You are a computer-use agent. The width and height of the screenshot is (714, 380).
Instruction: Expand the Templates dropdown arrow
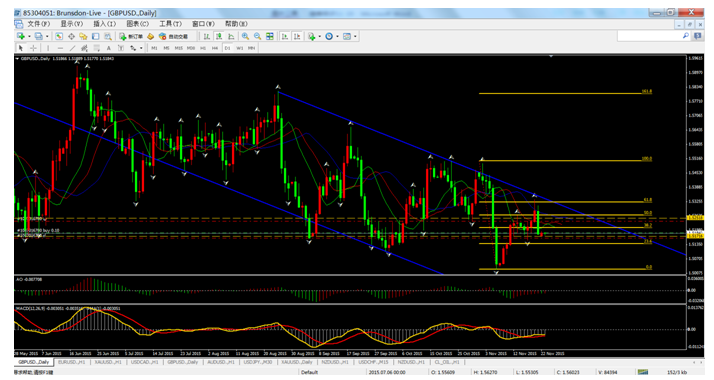[x=355, y=36]
